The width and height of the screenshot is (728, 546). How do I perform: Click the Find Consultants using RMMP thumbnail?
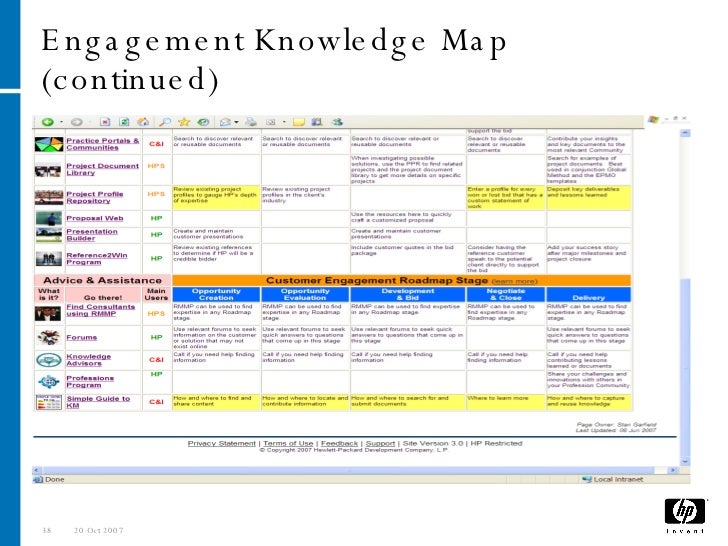pyautogui.click(x=48, y=314)
